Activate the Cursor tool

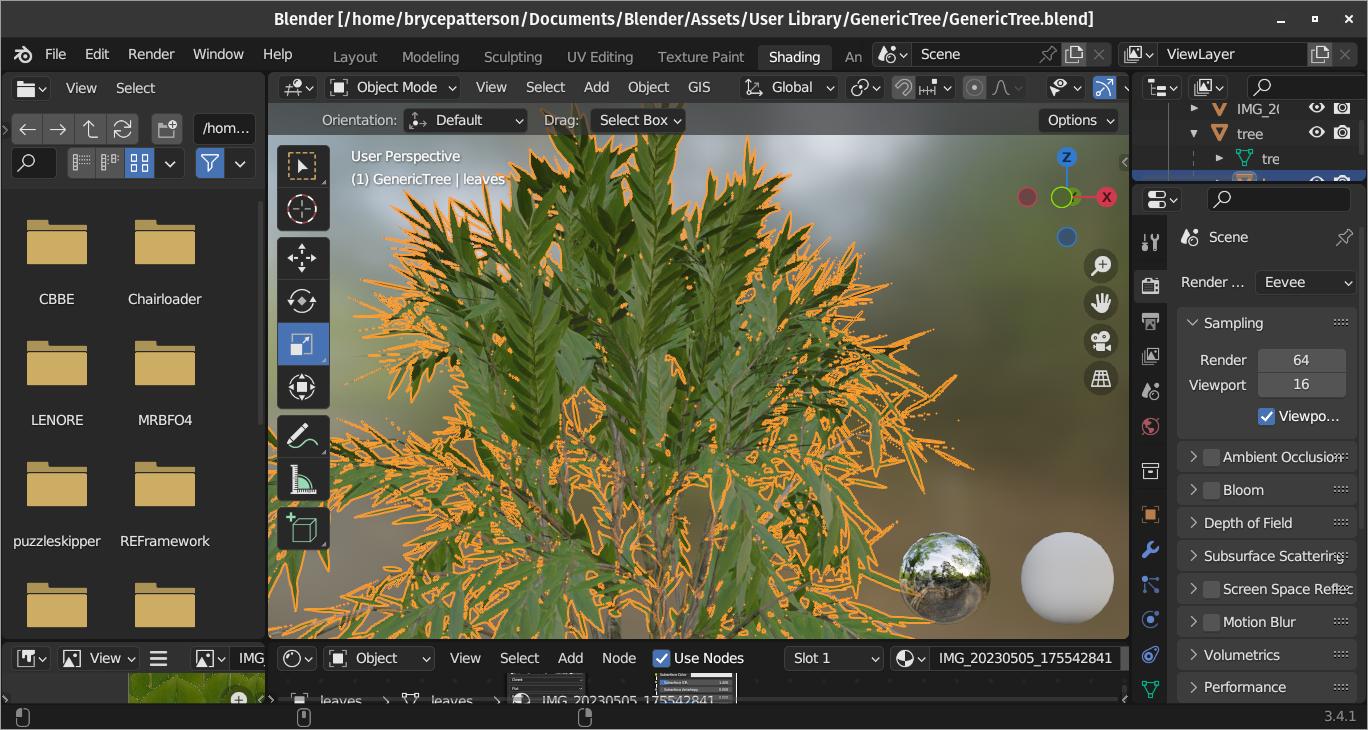pos(302,209)
